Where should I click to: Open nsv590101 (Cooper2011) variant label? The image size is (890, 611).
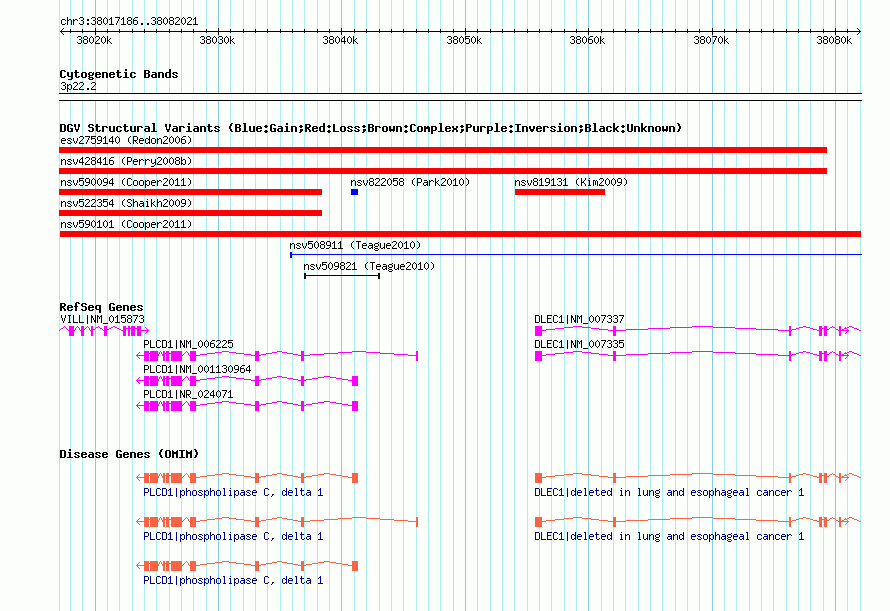(126, 224)
